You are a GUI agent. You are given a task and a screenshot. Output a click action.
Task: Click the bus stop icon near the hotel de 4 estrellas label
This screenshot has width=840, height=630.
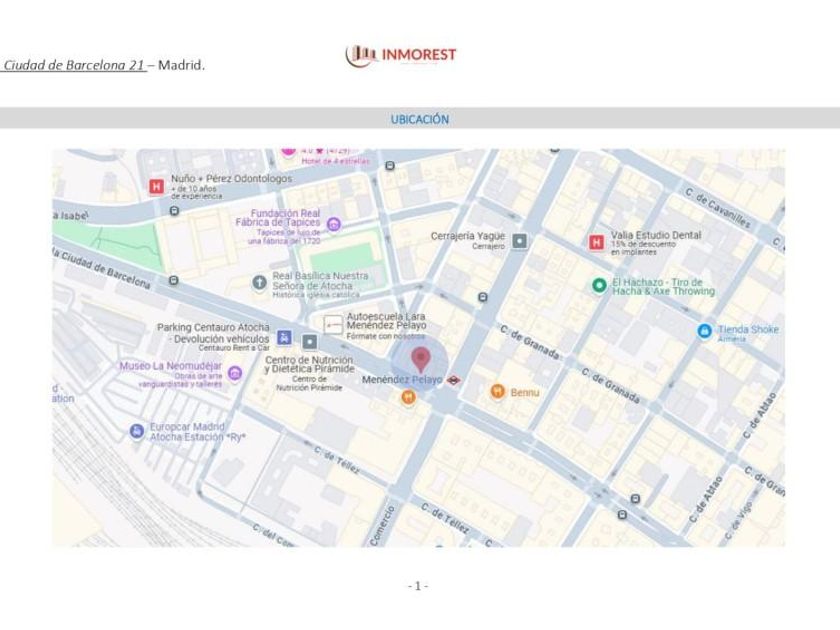tap(390, 166)
